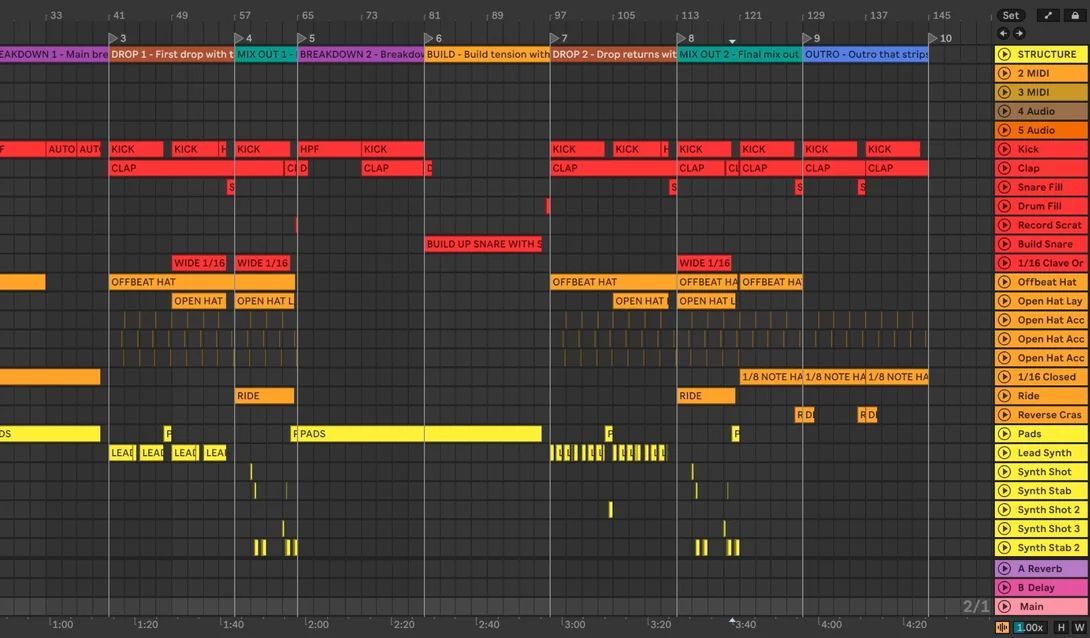
Task: Unfold the 3 MIDI track
Action: point(1004,92)
